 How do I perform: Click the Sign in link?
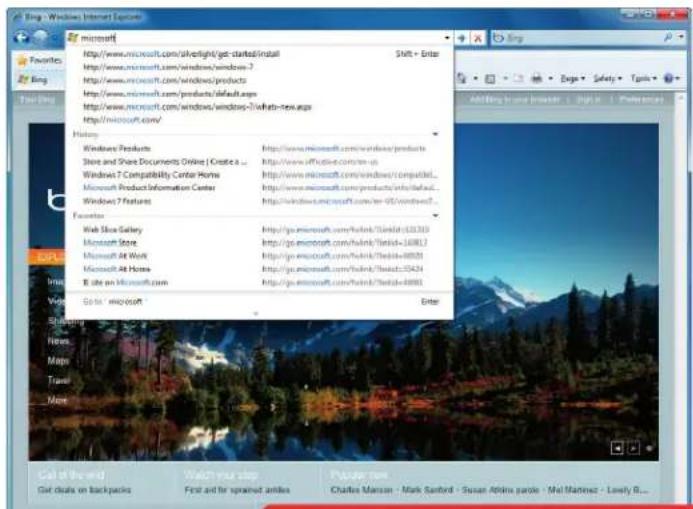[x=589, y=100]
